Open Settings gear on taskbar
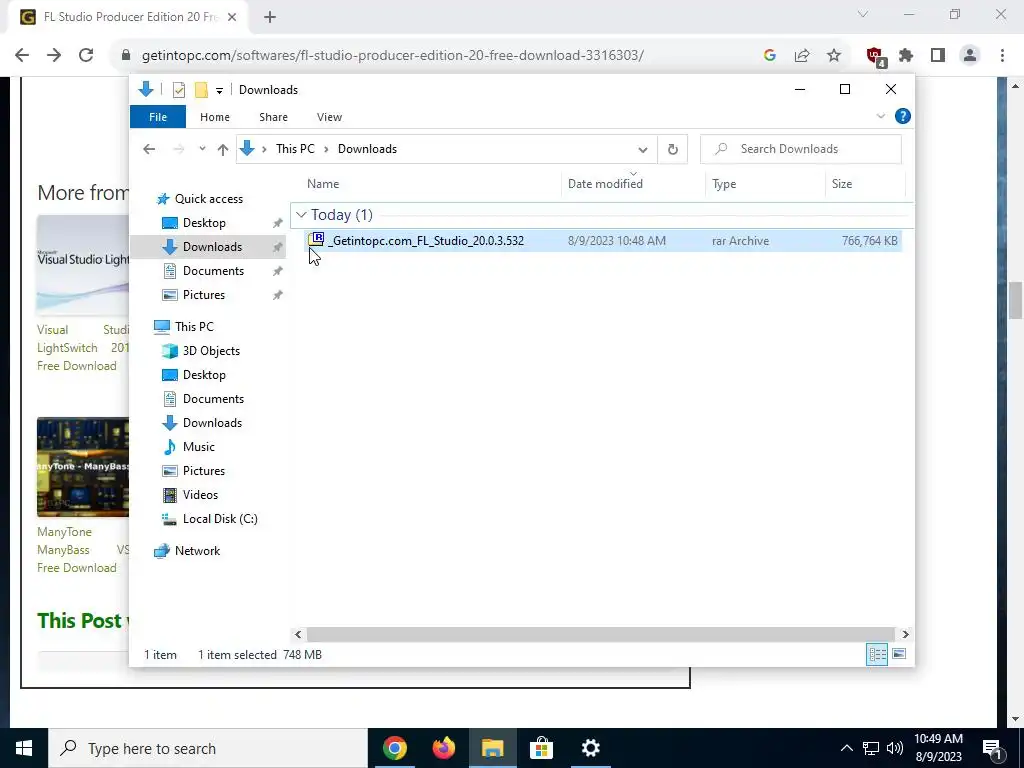This screenshot has height=768, width=1024. point(590,748)
